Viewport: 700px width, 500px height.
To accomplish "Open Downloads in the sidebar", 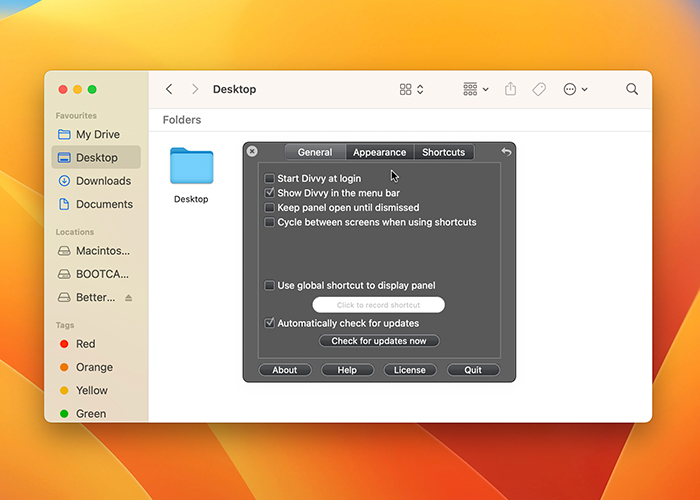I will click(x=96, y=181).
